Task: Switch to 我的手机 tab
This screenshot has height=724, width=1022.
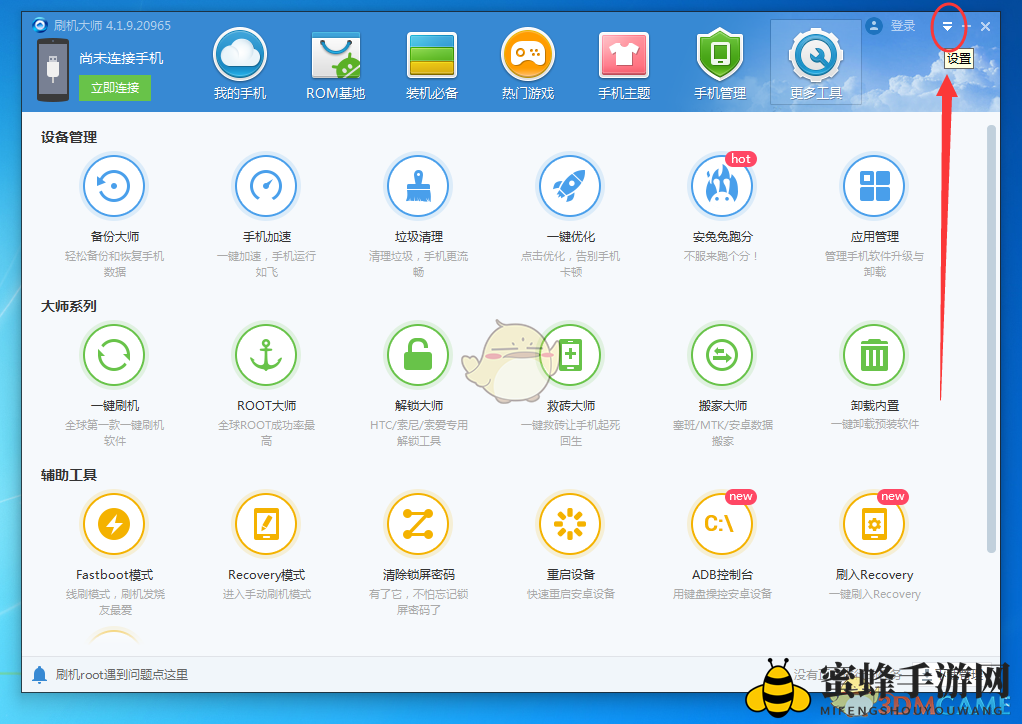Action: click(240, 64)
